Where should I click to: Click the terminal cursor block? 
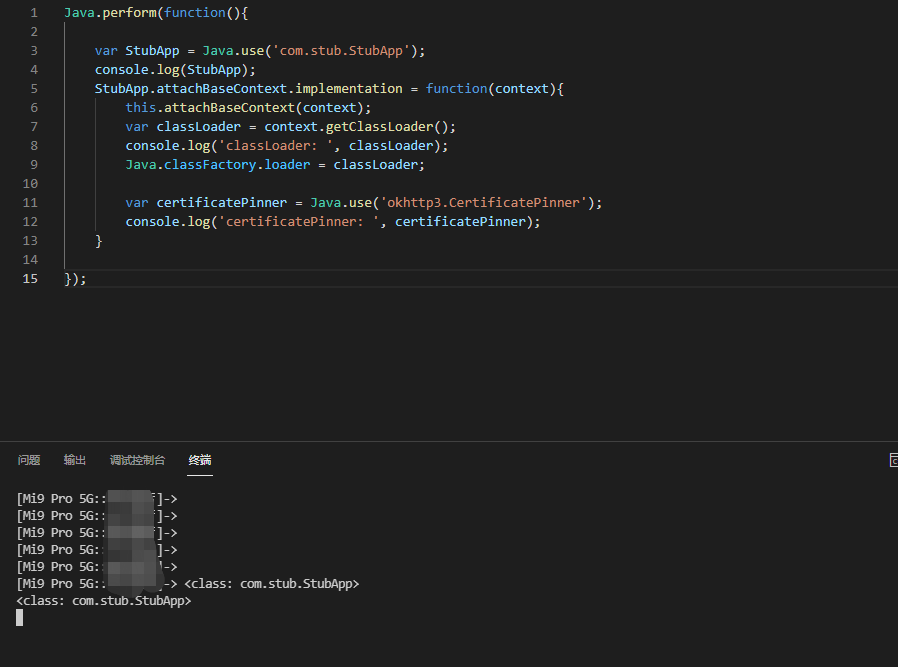point(19,618)
